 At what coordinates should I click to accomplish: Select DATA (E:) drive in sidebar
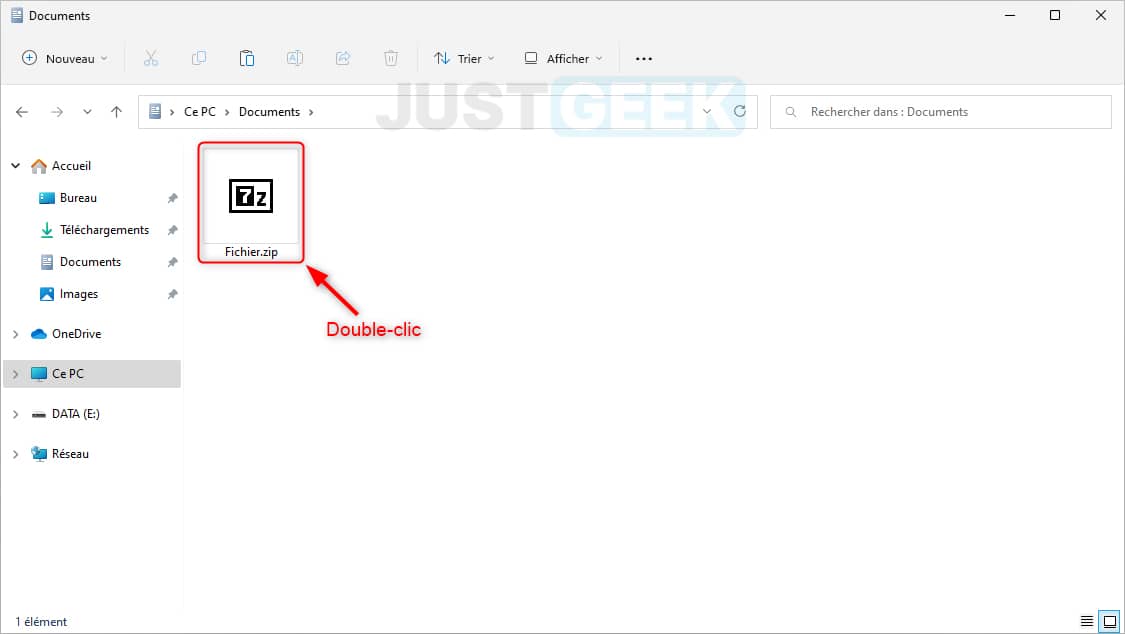(76, 415)
